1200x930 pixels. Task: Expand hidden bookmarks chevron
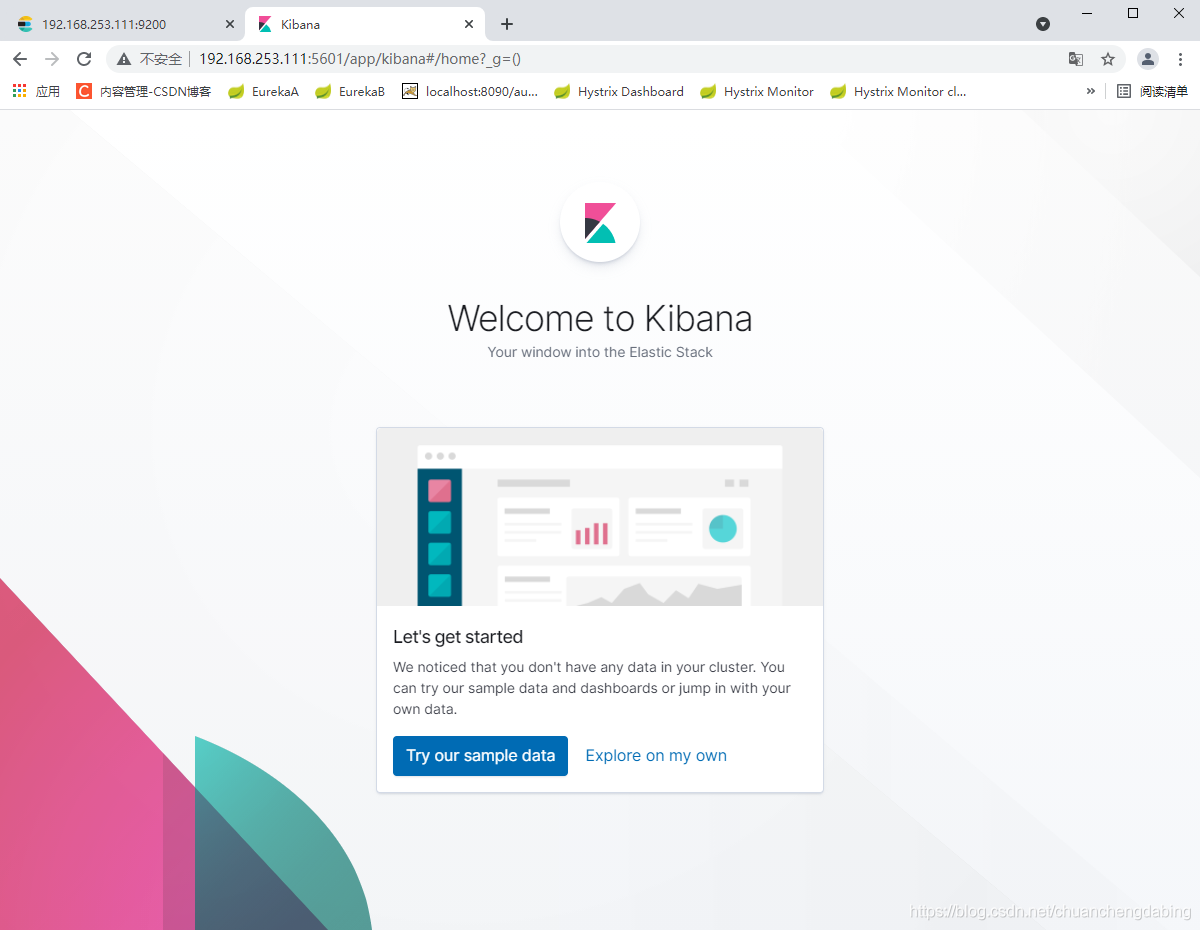(x=1090, y=91)
